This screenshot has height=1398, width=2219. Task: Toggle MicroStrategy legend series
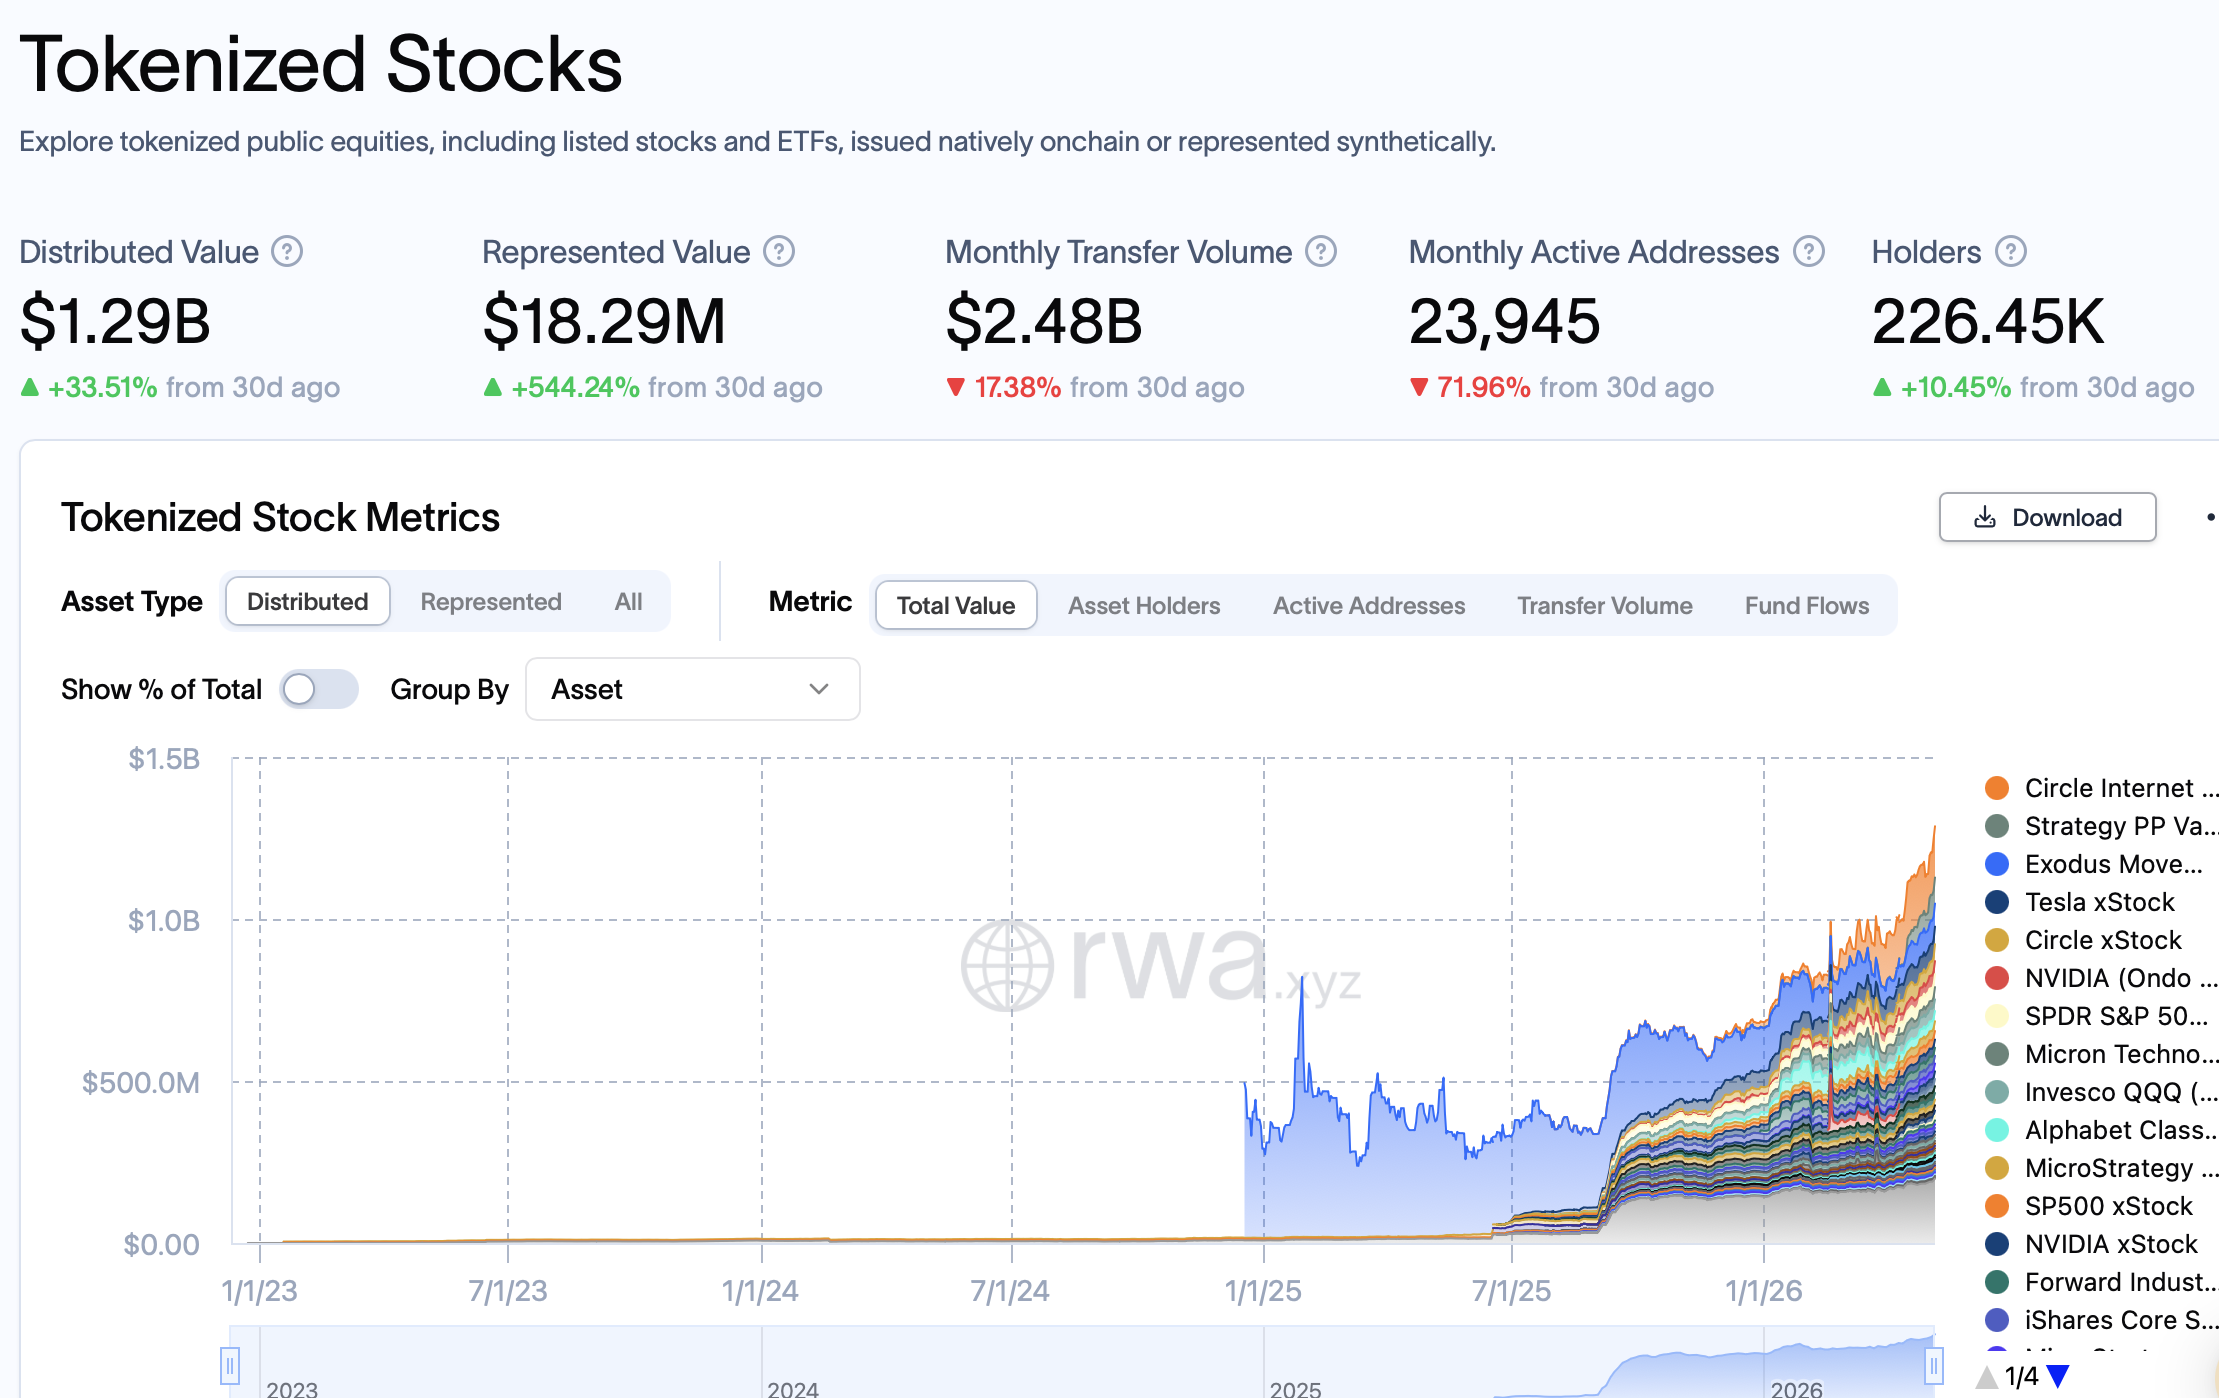tap(2101, 1168)
